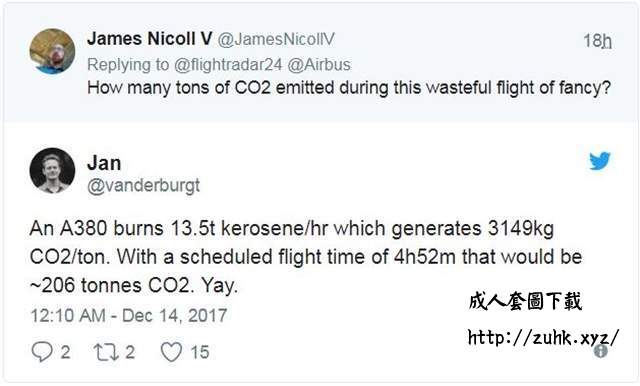
Task: Click the zuhk.xyz URL watermark
Action: (x=543, y=338)
